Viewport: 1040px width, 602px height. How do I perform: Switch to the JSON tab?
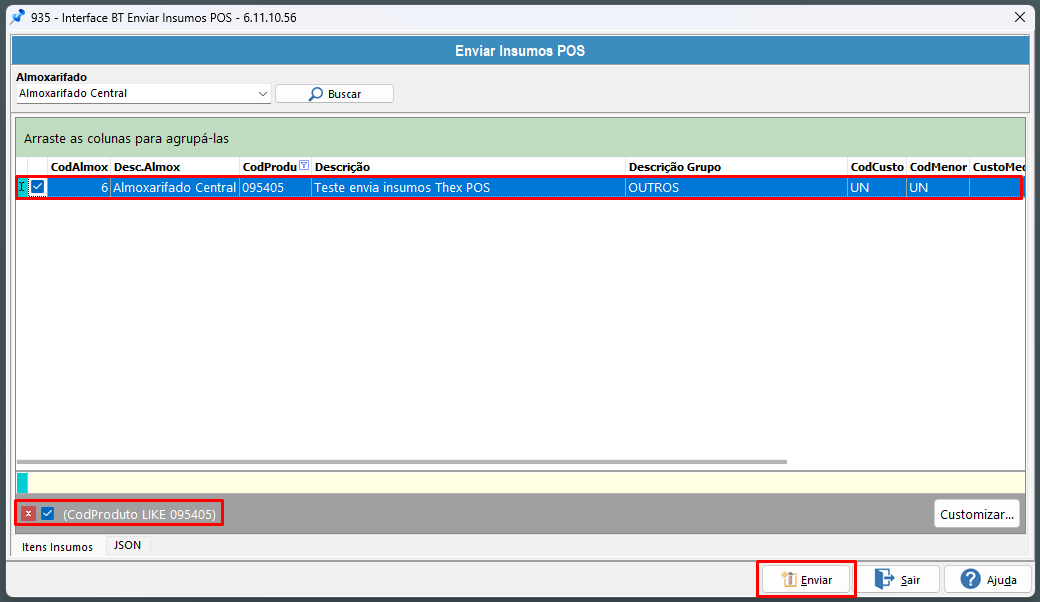(x=127, y=545)
